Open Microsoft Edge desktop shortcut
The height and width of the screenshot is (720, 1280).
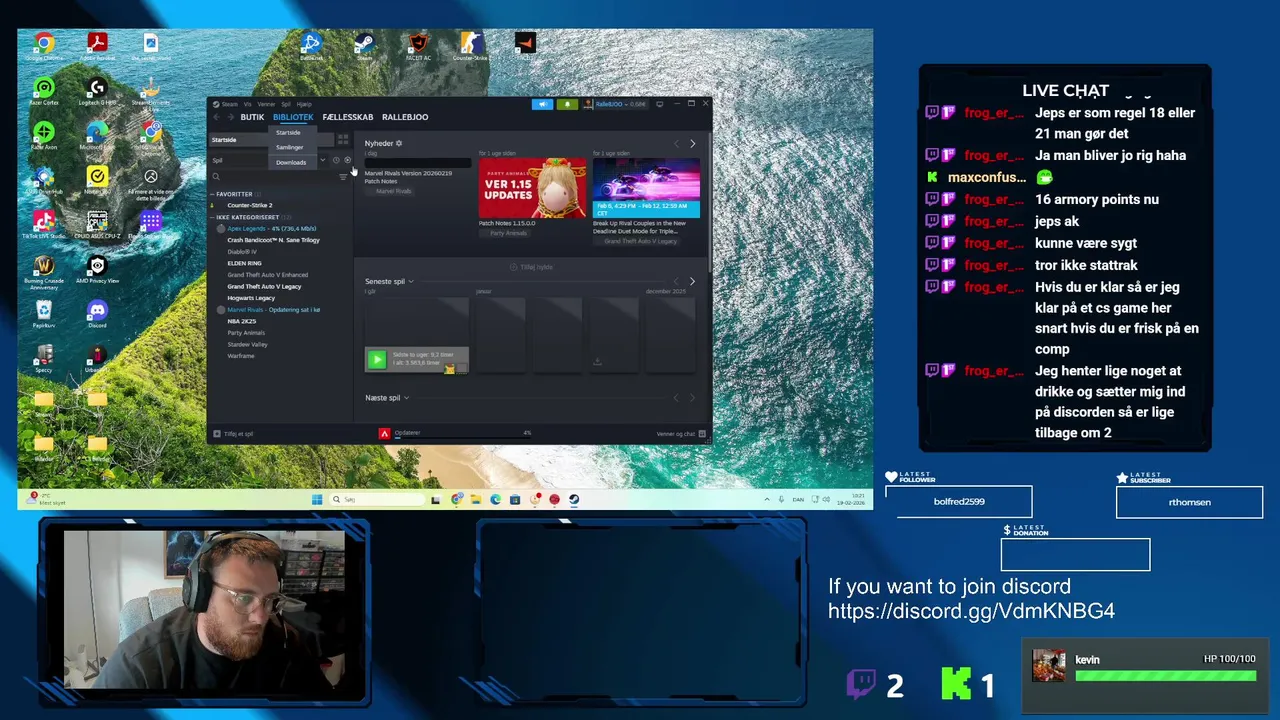tap(97, 132)
